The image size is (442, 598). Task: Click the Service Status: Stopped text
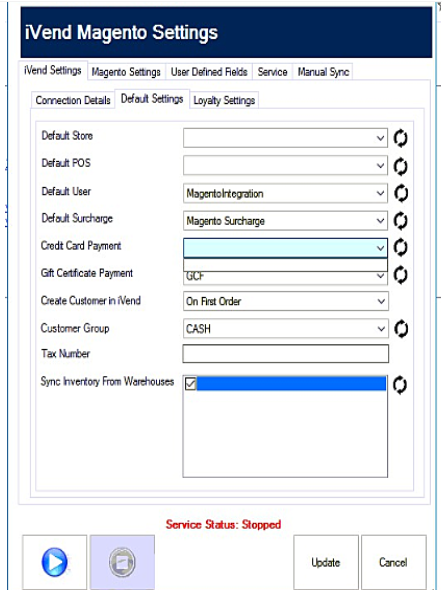(x=223, y=525)
